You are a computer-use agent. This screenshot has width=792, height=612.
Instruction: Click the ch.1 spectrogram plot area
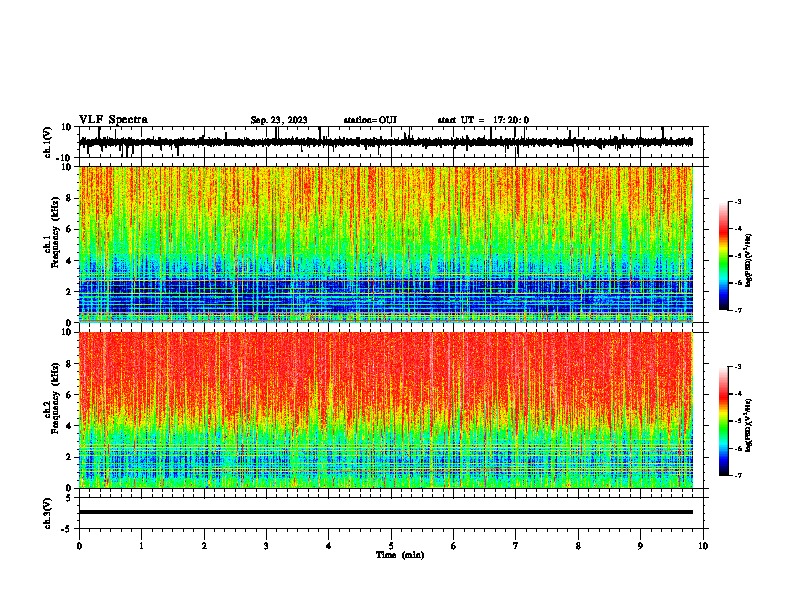coord(386,244)
